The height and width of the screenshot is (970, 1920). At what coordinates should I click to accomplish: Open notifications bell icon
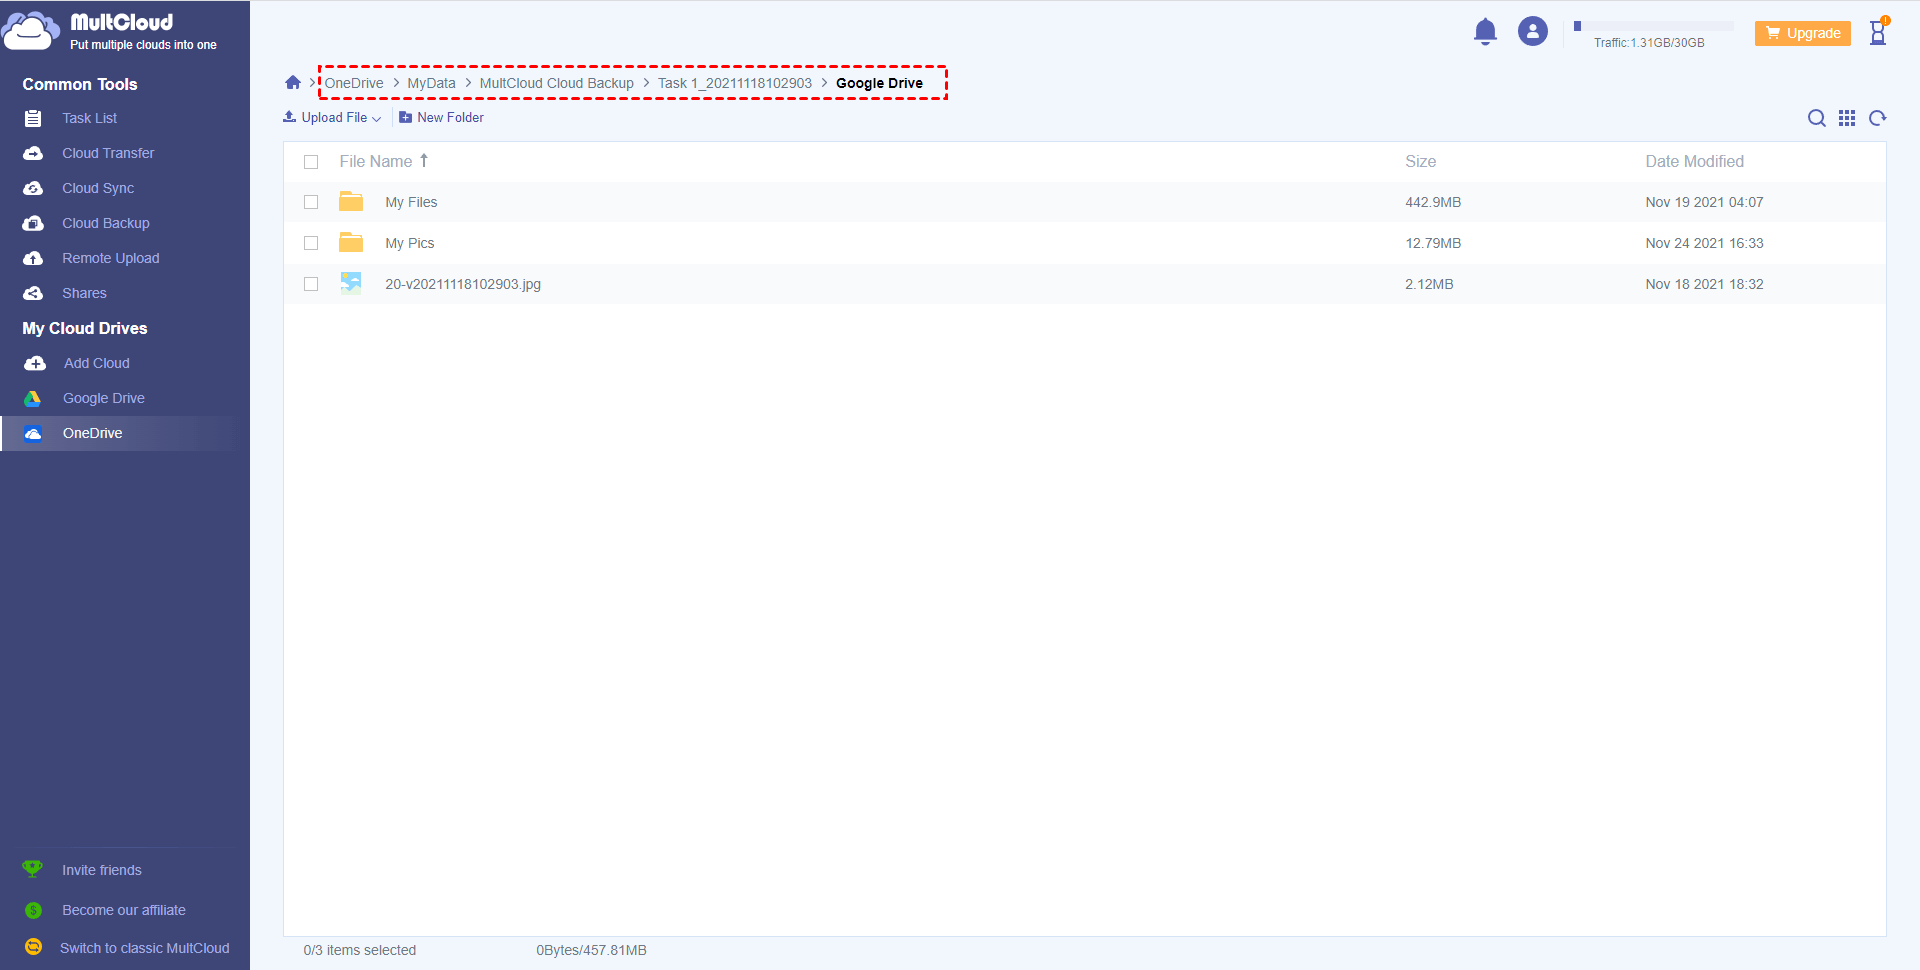point(1485,32)
